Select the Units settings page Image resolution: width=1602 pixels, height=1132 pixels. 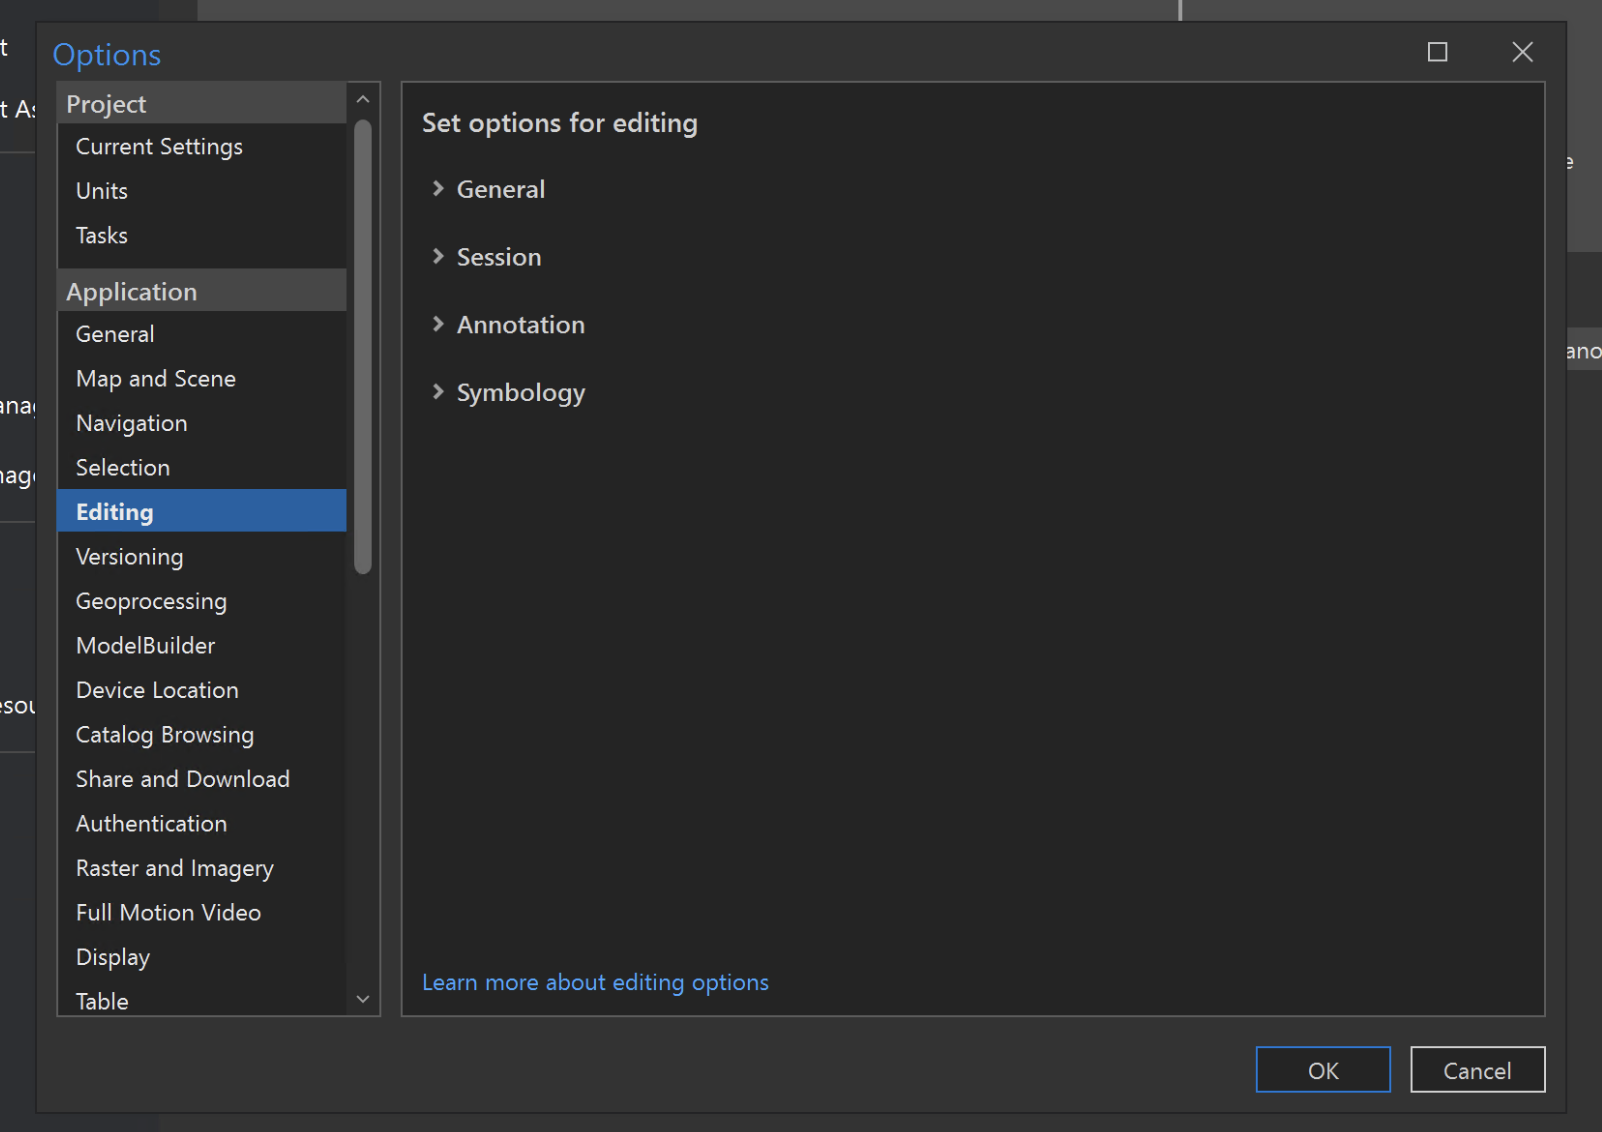point(101,191)
